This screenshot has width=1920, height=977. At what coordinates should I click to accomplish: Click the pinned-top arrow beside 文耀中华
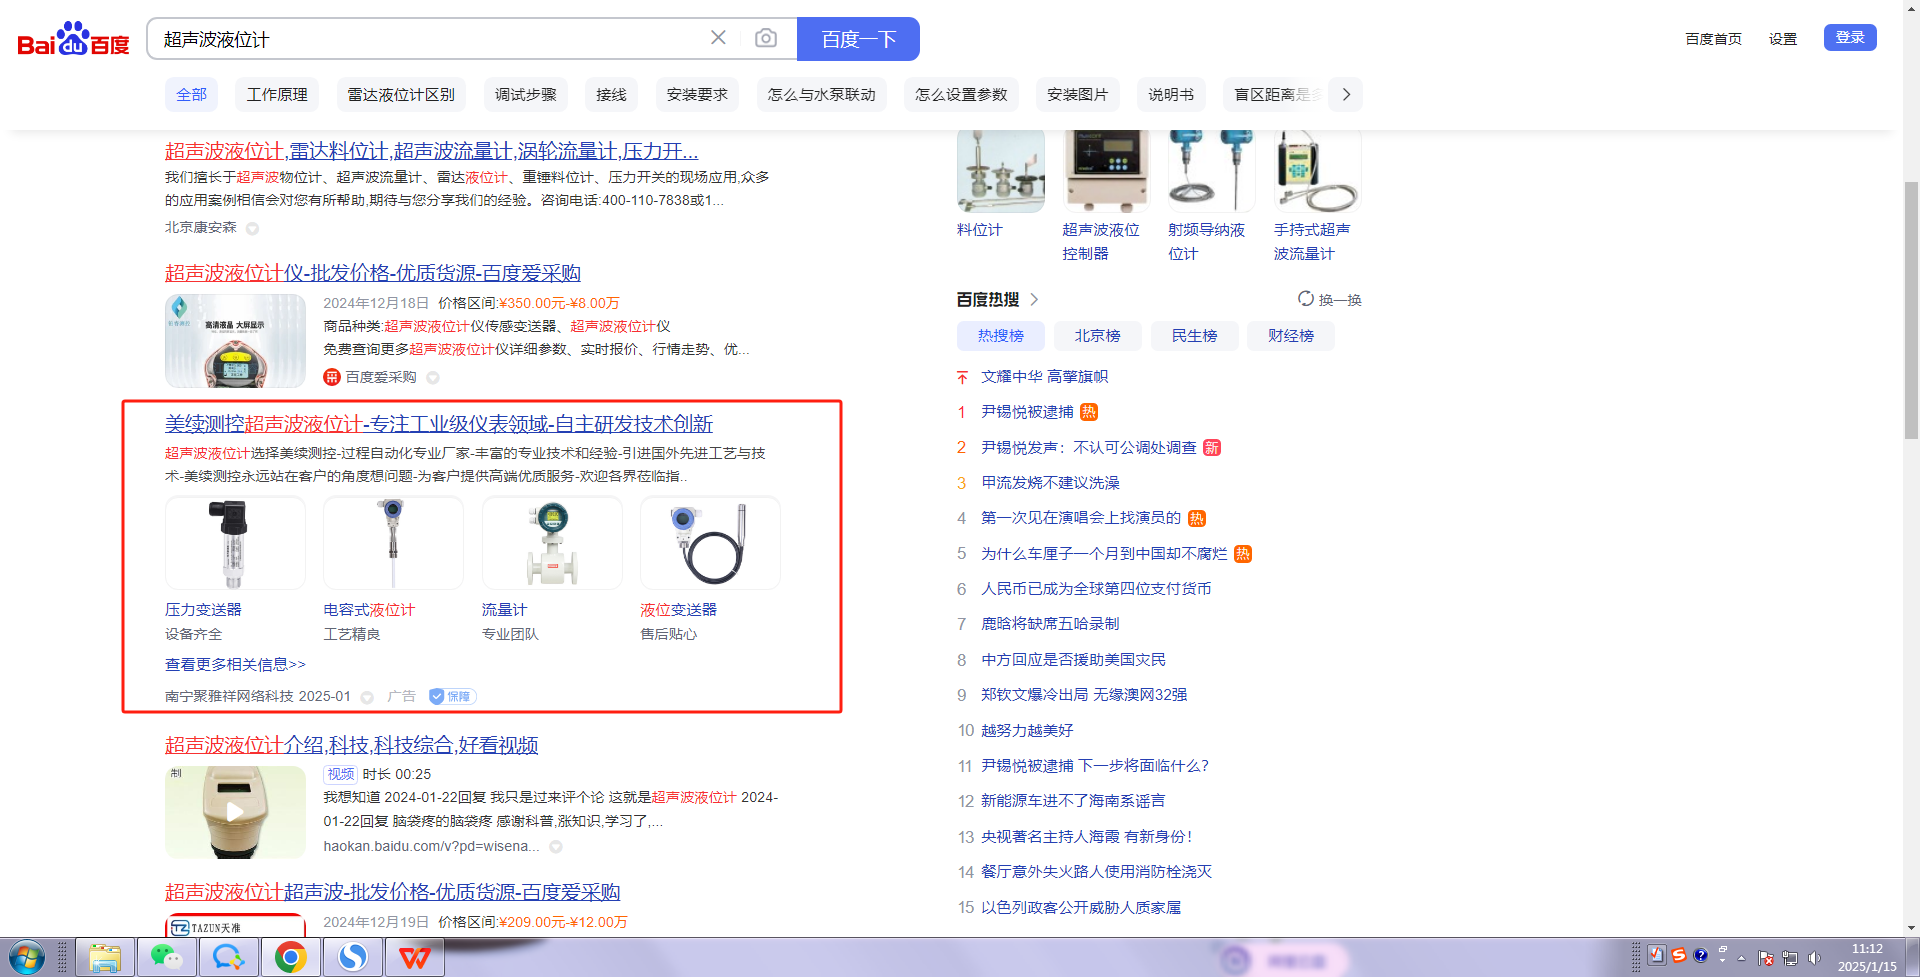962,377
